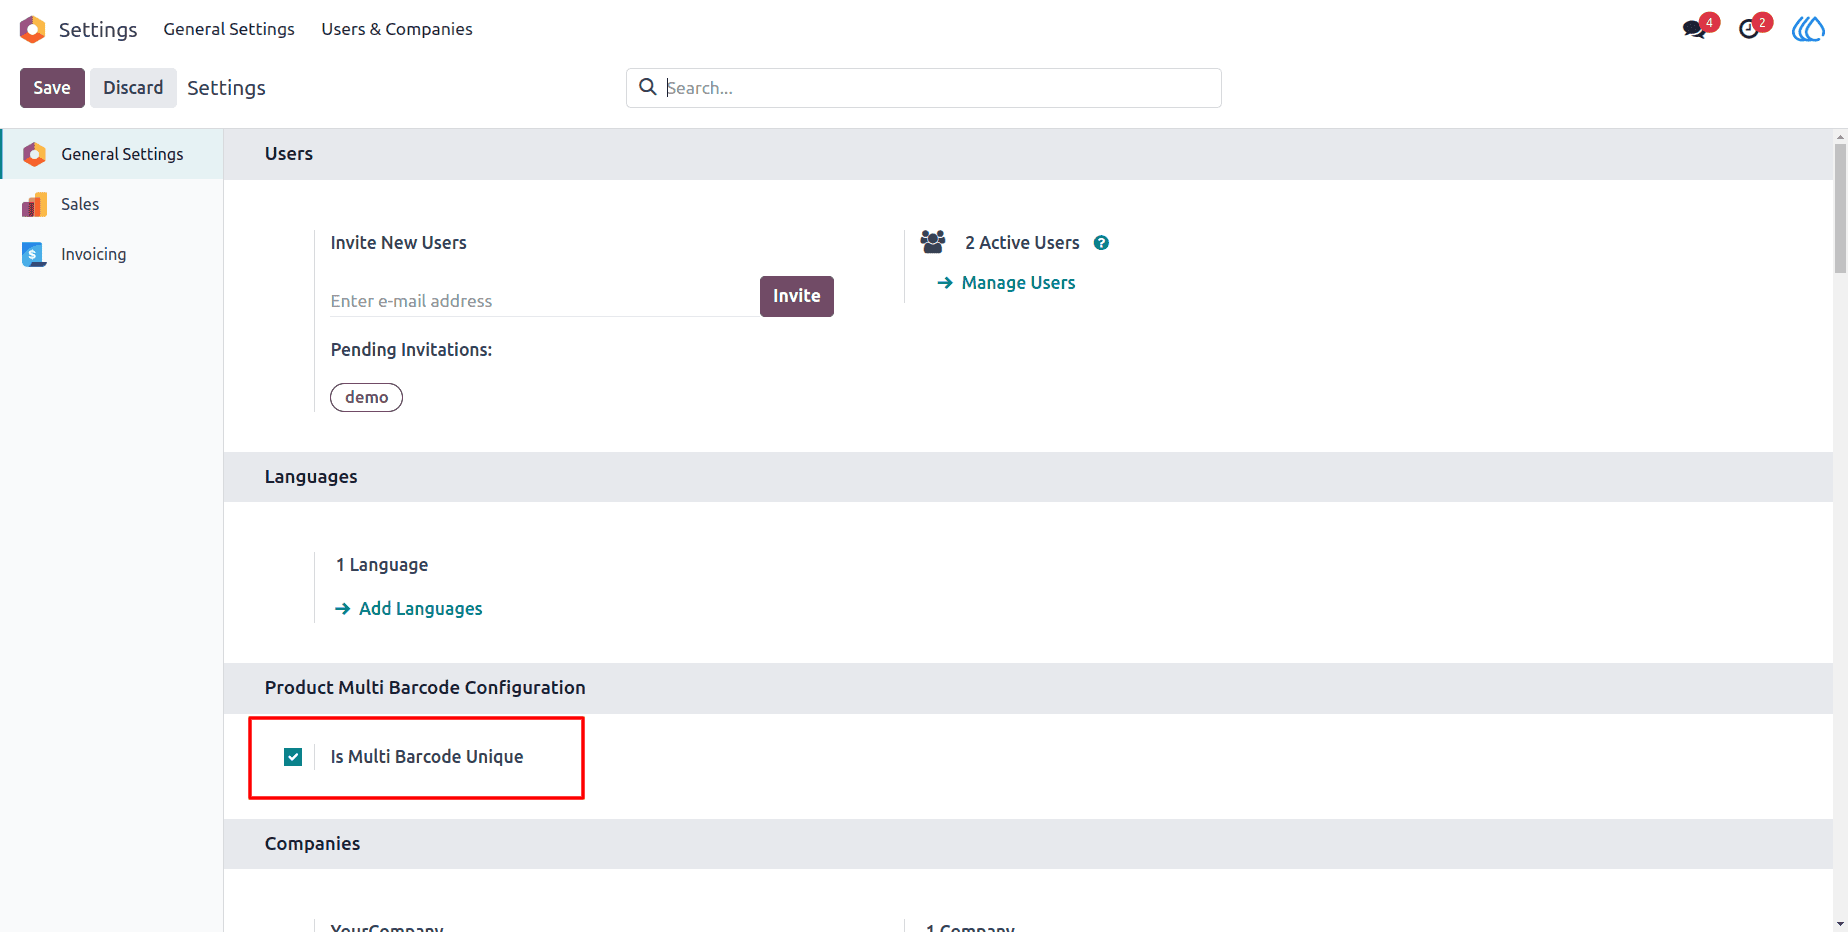The height and width of the screenshot is (932, 1848).
Task: Open Users & Companies menu
Action: pos(397,29)
